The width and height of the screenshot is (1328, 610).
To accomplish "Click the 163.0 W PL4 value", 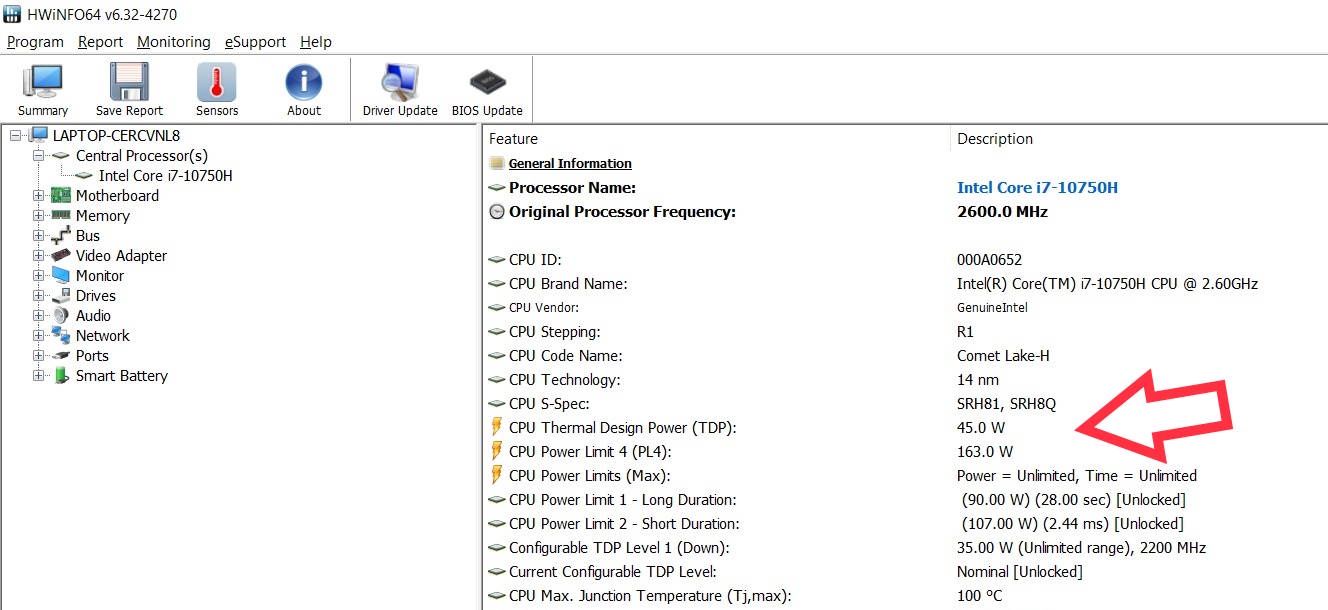I will click(985, 451).
